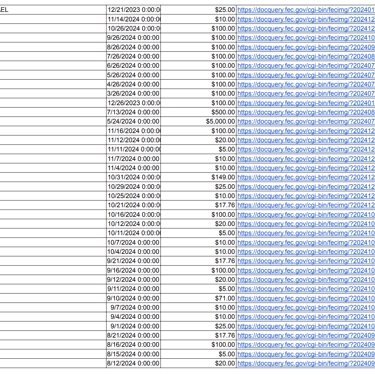Viewport: 375px width, 375px height.
Task: Pick the 9/7/2024 date cell
Action: click(133, 308)
